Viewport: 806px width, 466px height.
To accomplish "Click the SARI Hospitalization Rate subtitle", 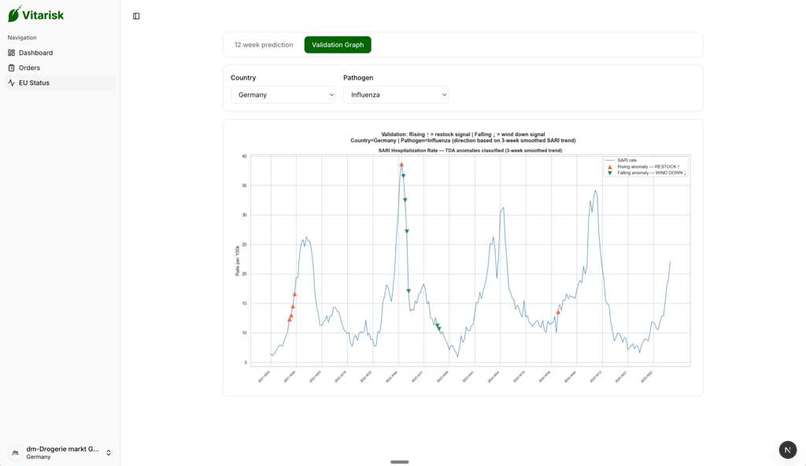I will (x=470, y=151).
